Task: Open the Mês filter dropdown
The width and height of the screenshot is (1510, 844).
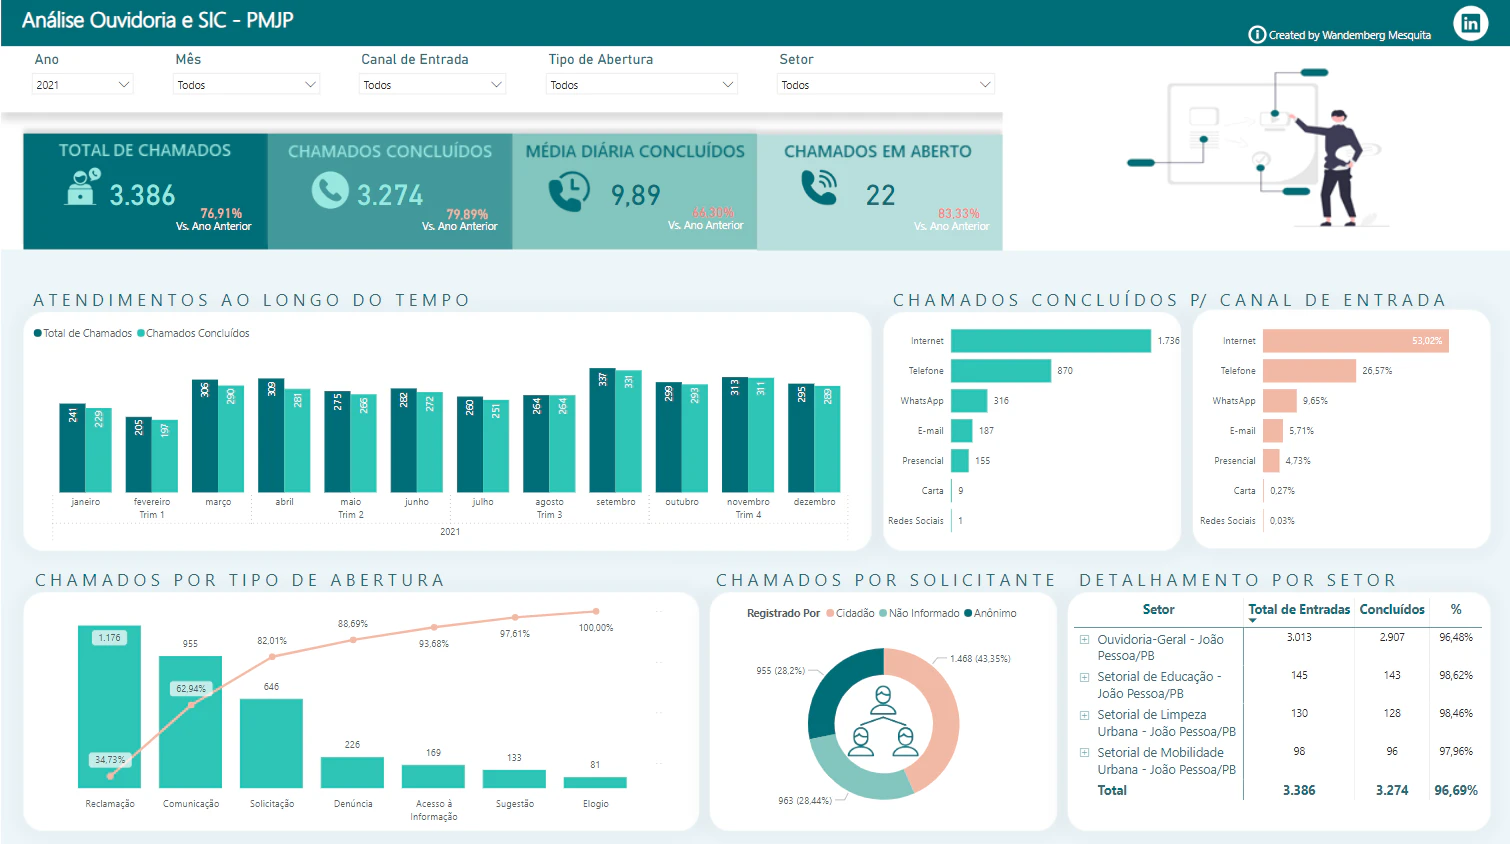Action: [x=247, y=85]
